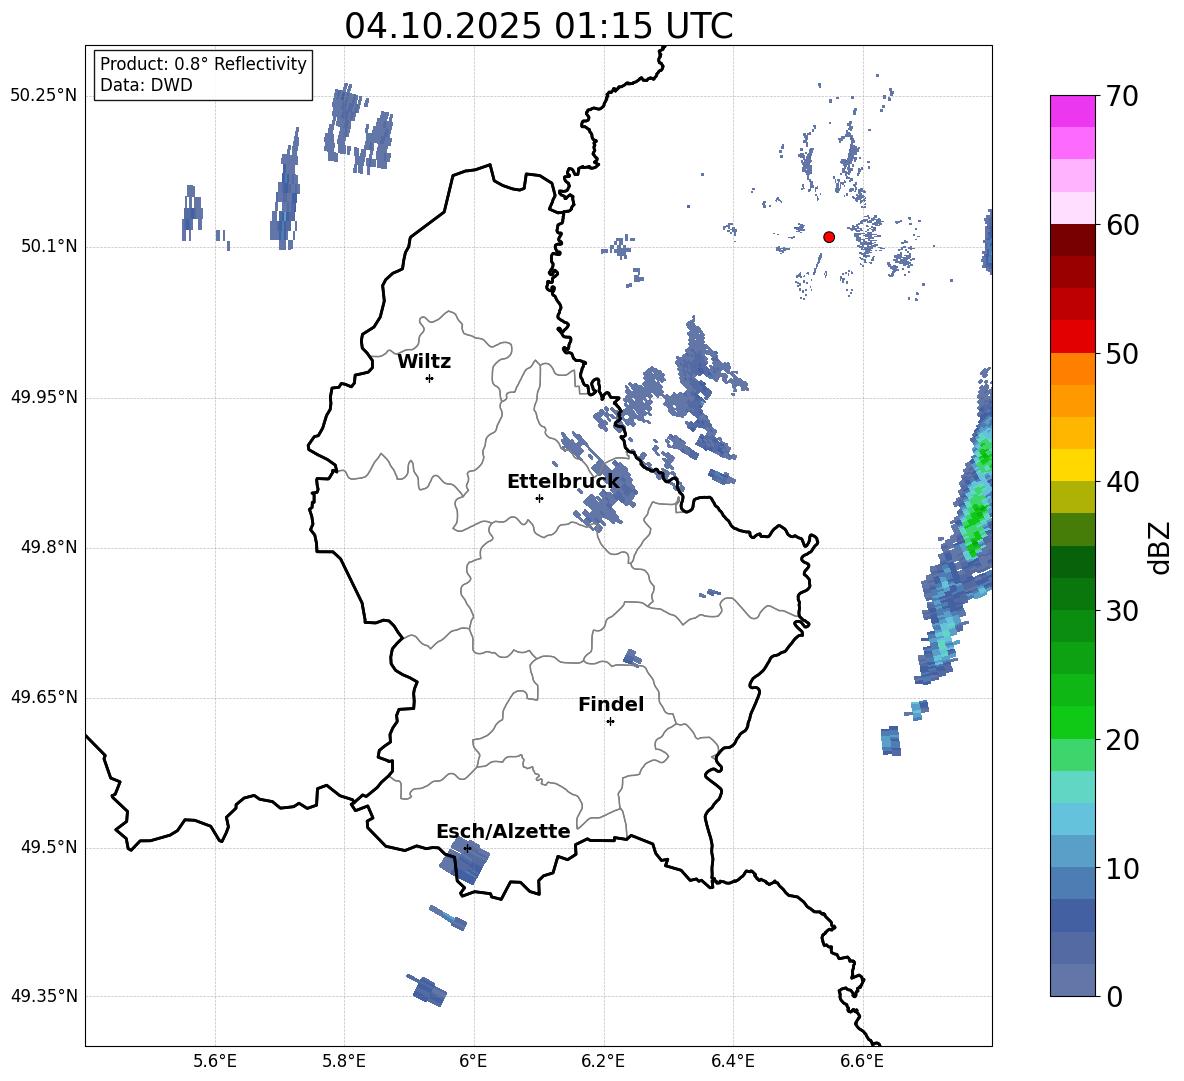Click the 6.4°E longitude label
Image resolution: width=1184 pixels, height=1081 pixels.
click(732, 1061)
